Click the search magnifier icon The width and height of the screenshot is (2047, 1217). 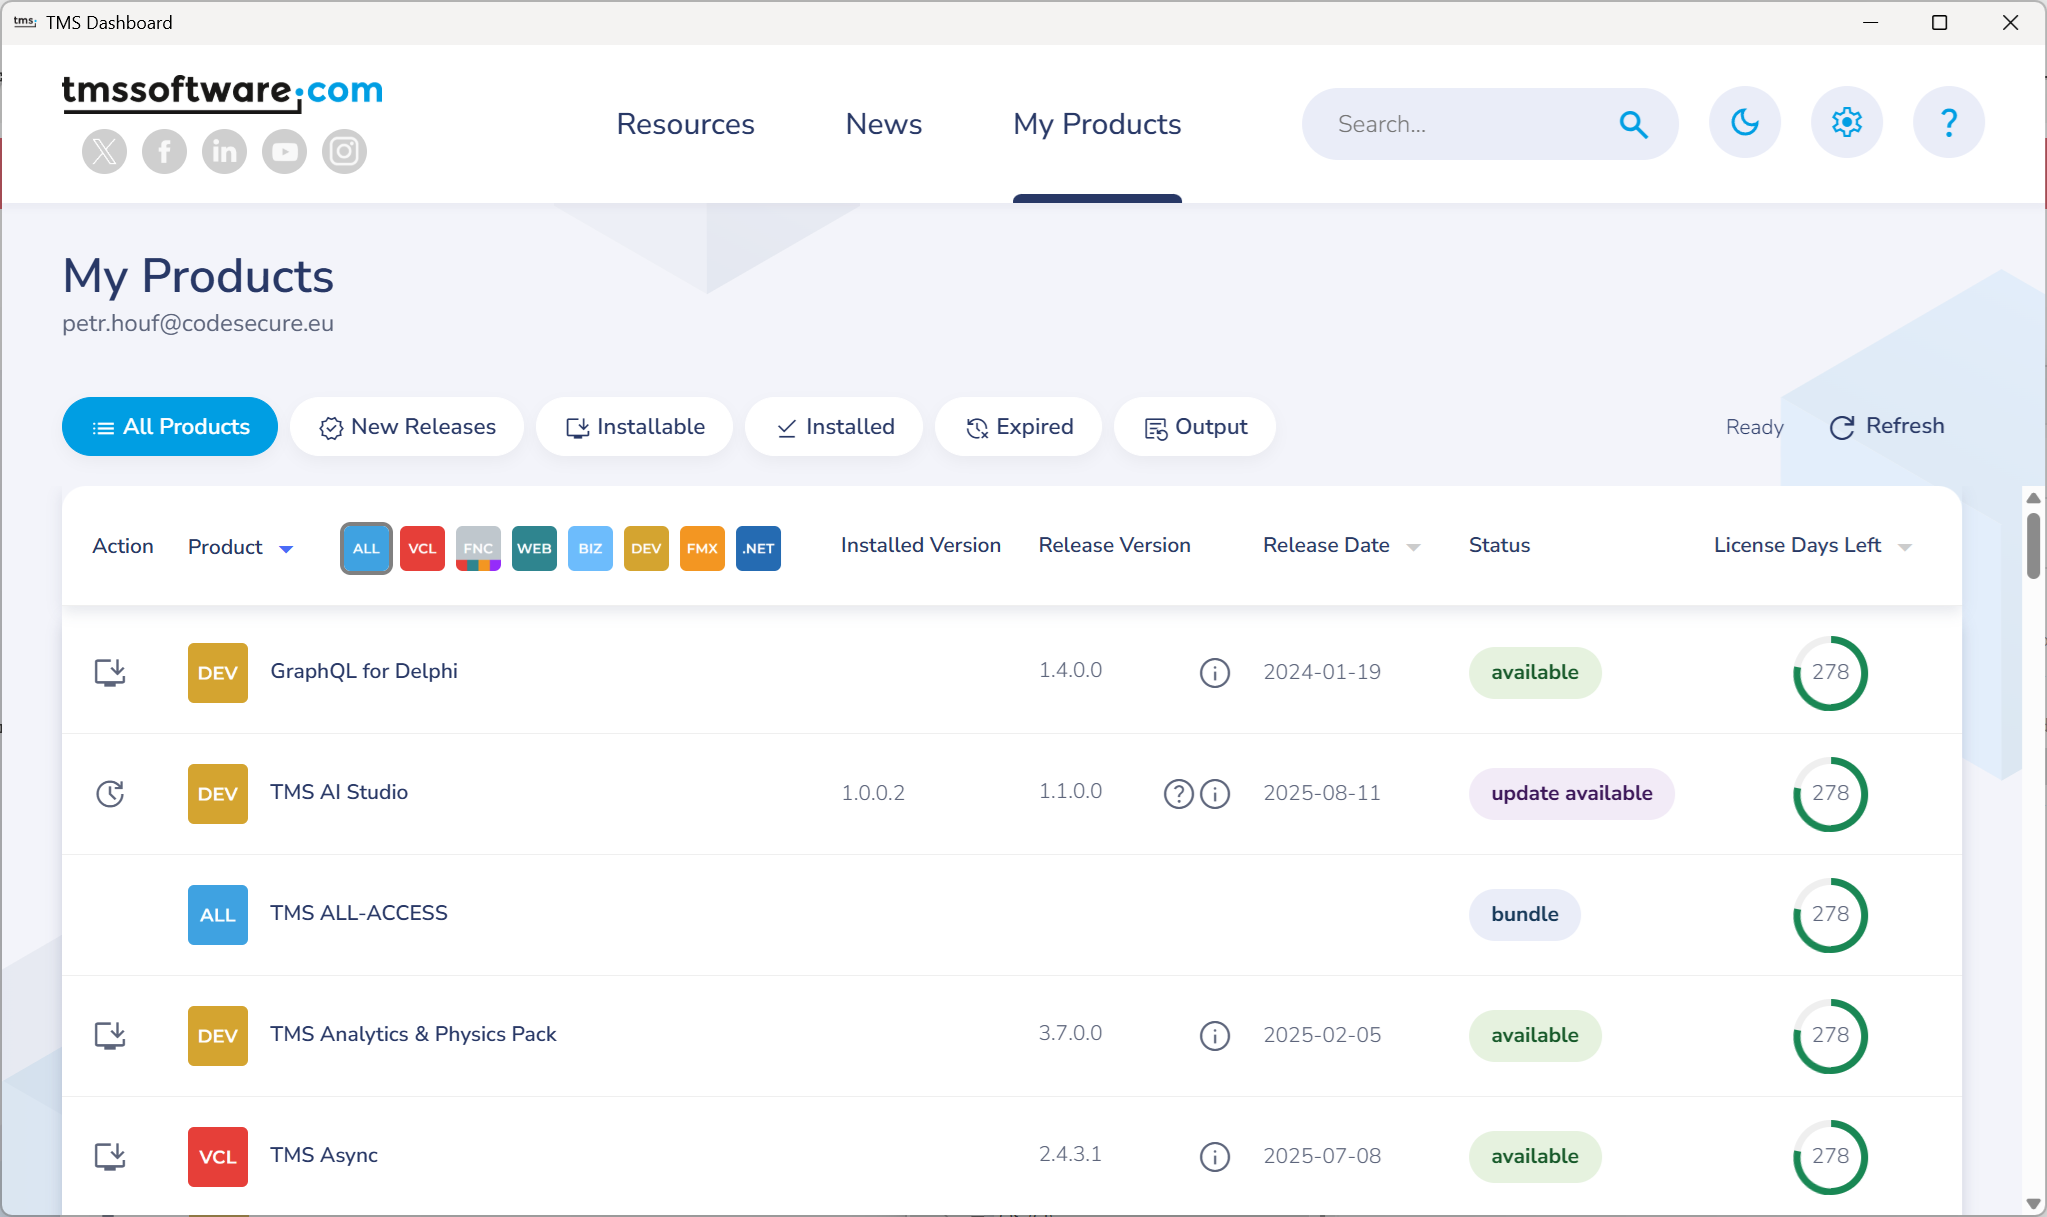point(1633,124)
